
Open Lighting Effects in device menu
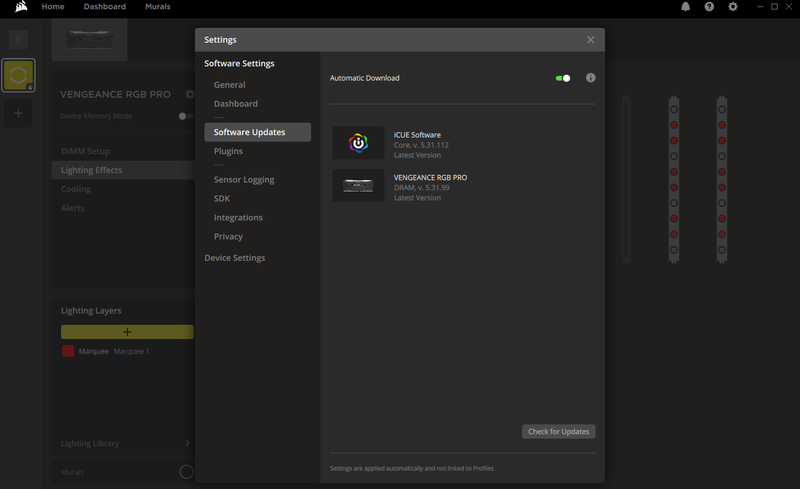(123, 170)
